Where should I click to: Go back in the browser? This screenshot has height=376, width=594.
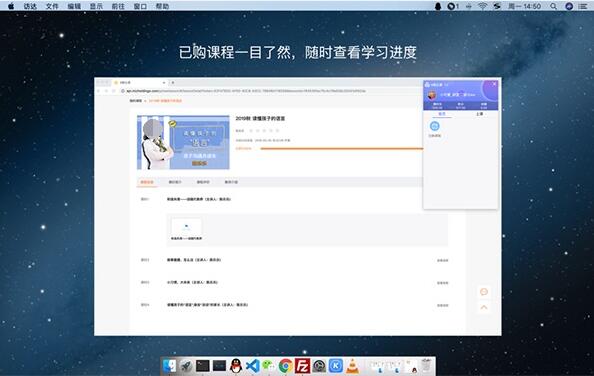click(x=99, y=91)
